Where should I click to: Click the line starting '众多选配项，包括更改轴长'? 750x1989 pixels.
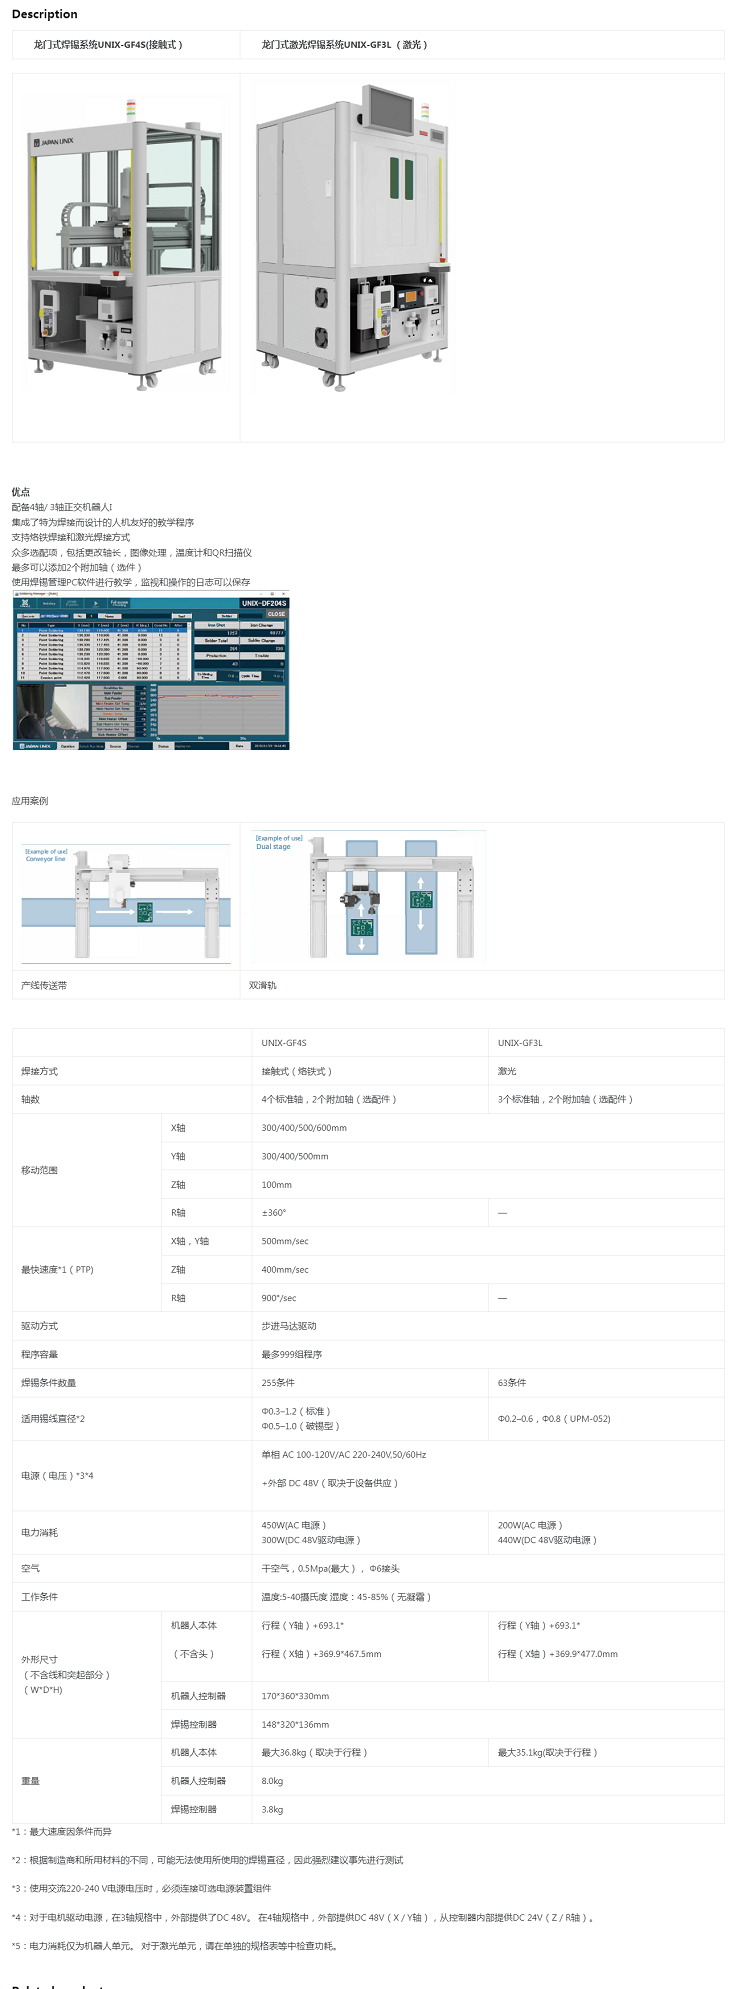coord(132,552)
